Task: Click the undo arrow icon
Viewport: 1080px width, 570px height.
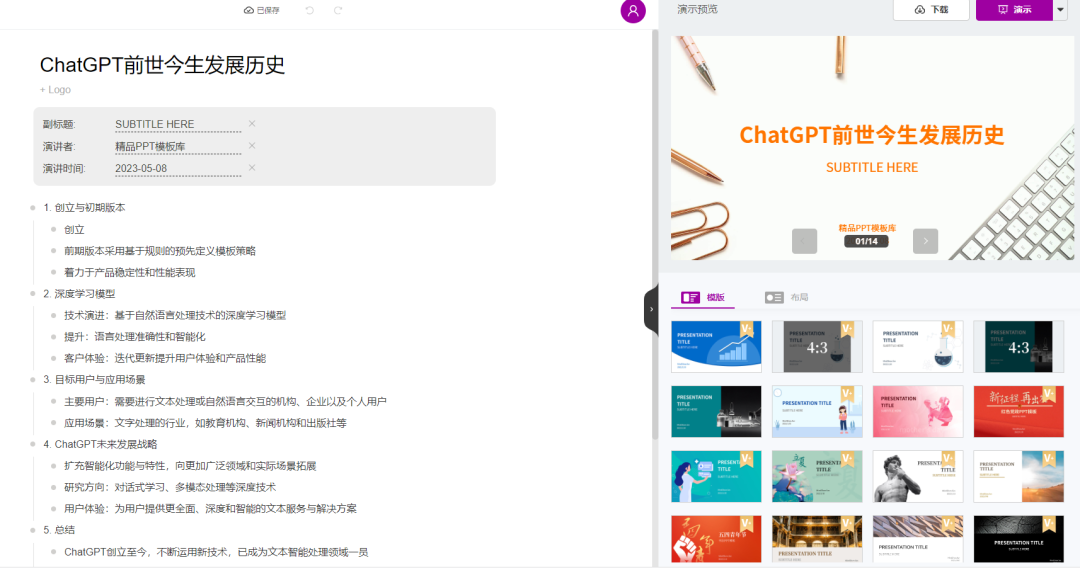Action: (x=310, y=10)
